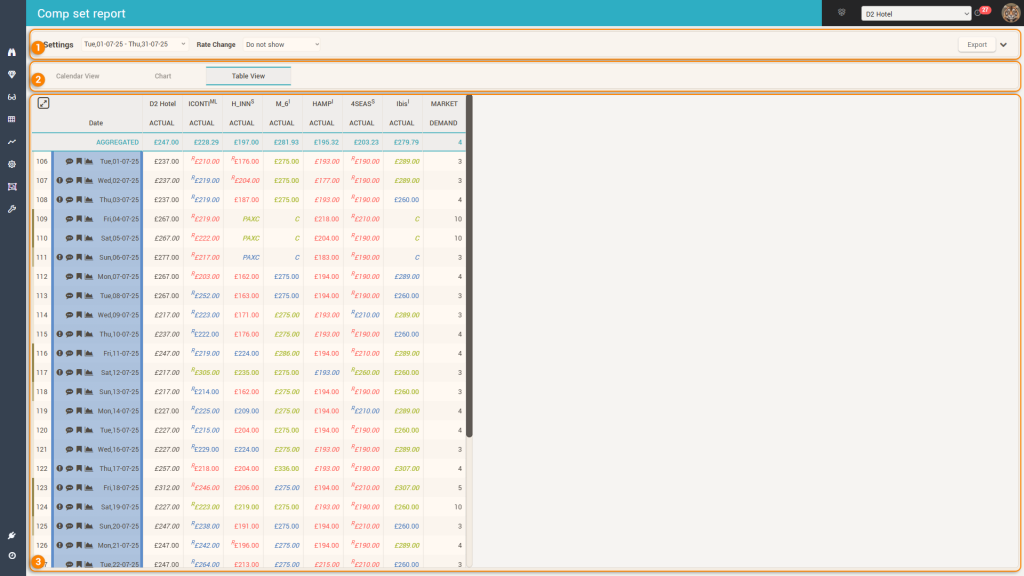The image size is (1024, 576).
Task: Click 4SEAS rate £260.00 on Sat,12-07-25
Action: pyautogui.click(x=366, y=373)
